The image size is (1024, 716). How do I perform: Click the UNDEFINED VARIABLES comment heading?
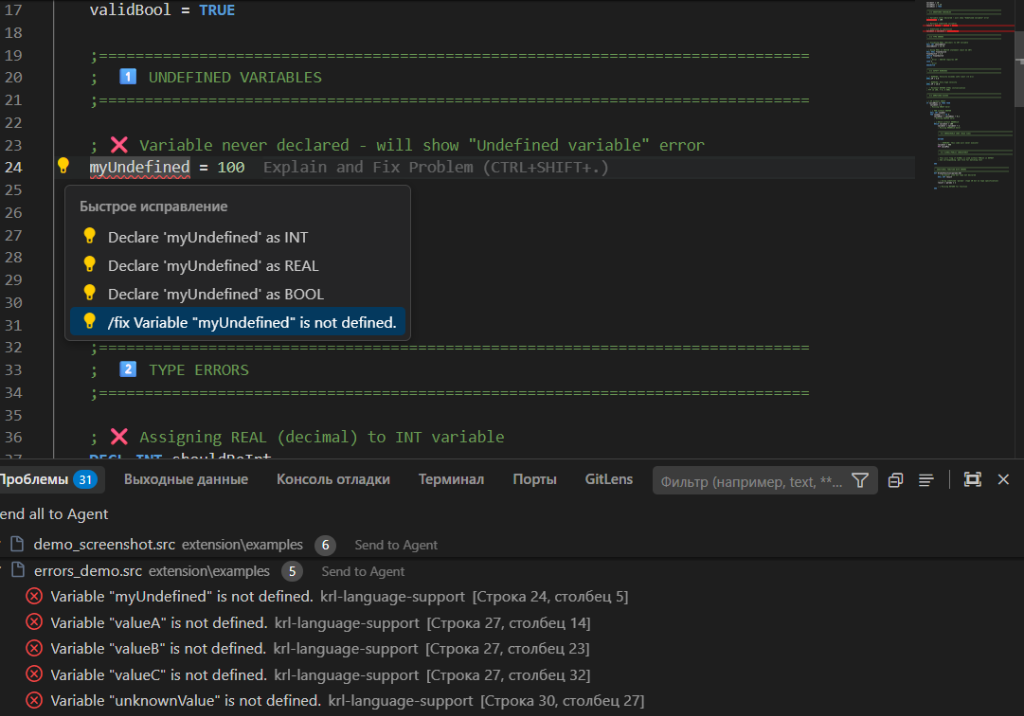click(235, 77)
